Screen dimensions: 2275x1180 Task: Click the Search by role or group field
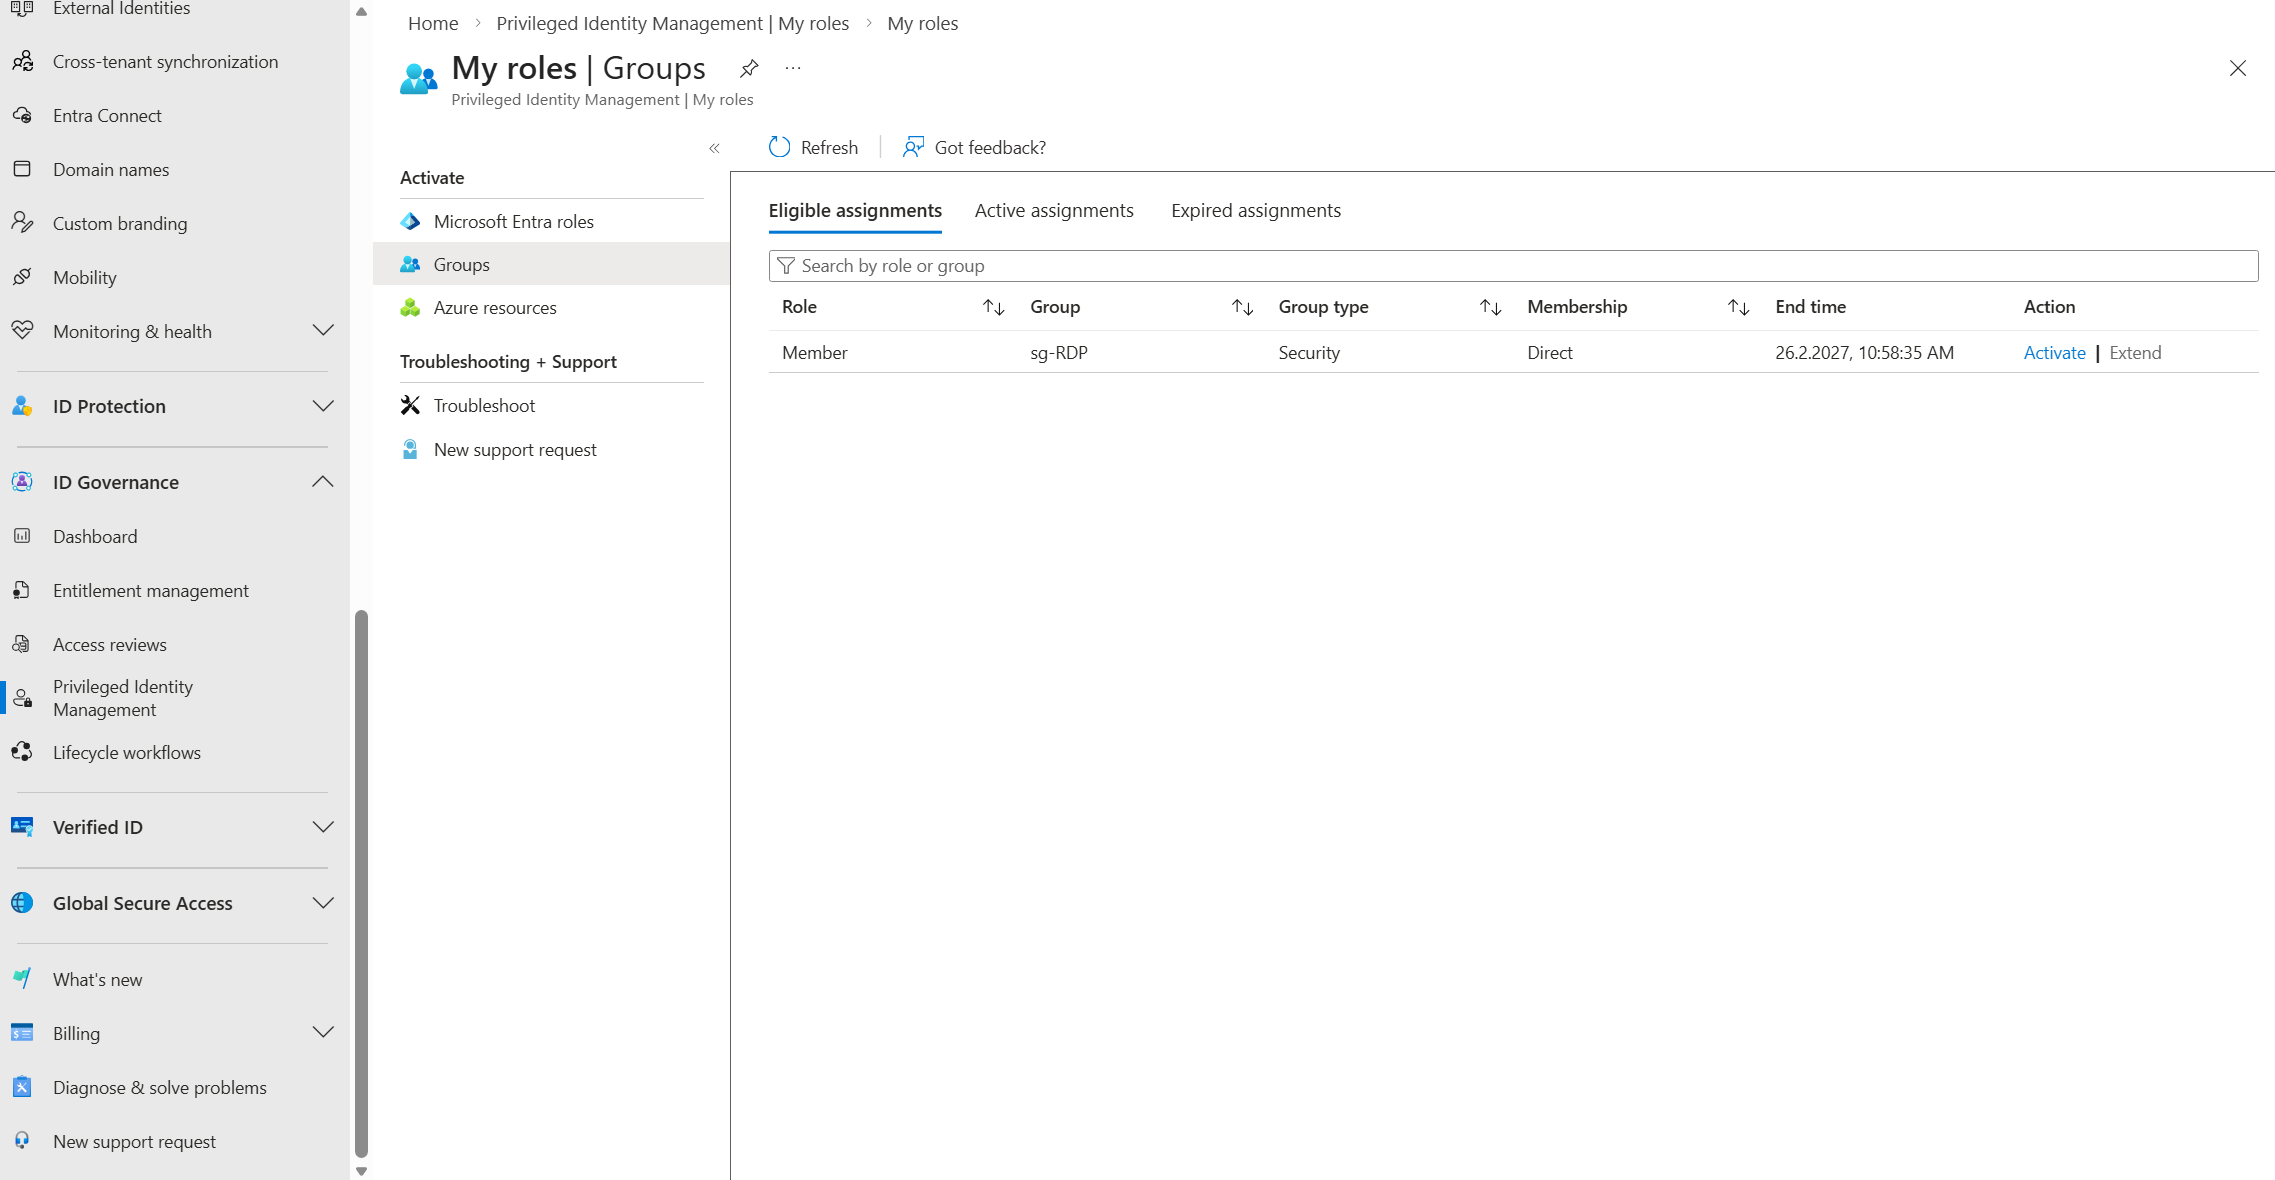[1512, 266]
